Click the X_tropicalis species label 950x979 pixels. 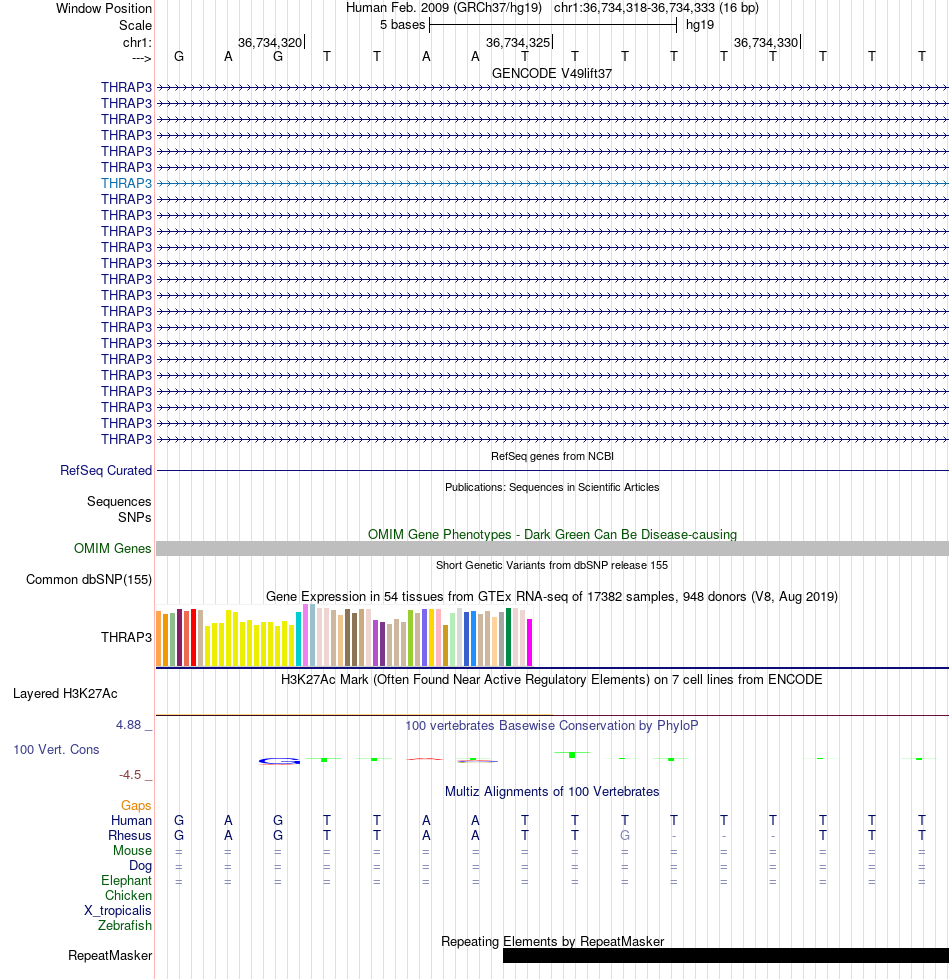[117, 910]
